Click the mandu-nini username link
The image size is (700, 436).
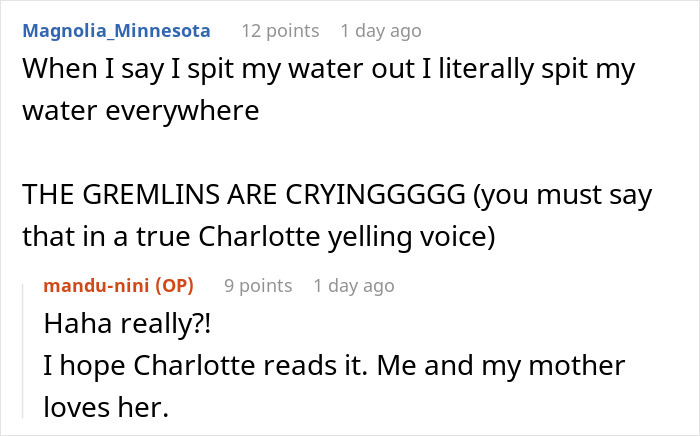pos(97,286)
